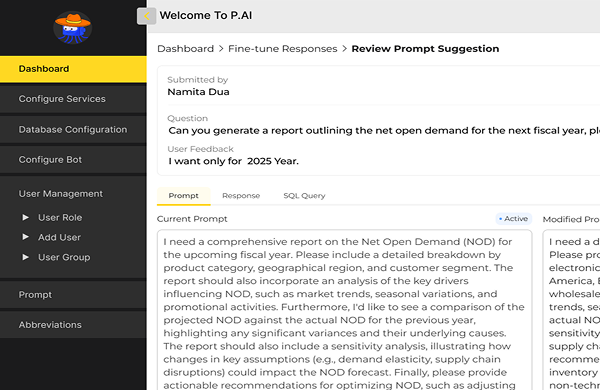Select the Prompt tab
The image size is (600, 390).
pyautogui.click(x=184, y=196)
